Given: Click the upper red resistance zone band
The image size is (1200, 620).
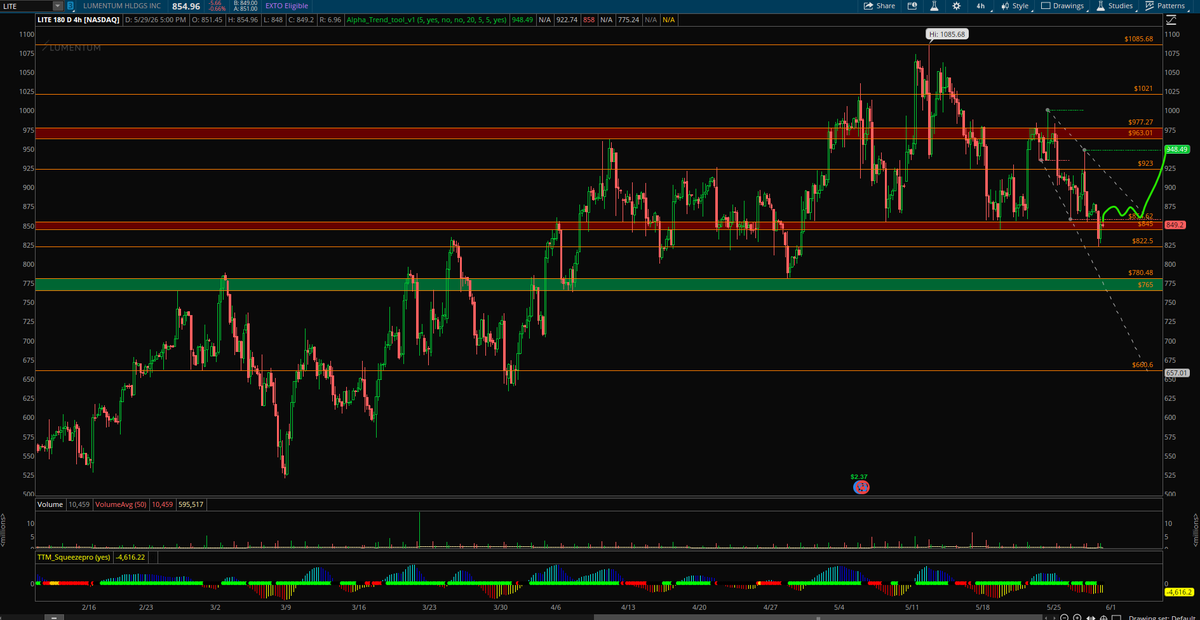Looking at the screenshot, I should click(x=597, y=133).
